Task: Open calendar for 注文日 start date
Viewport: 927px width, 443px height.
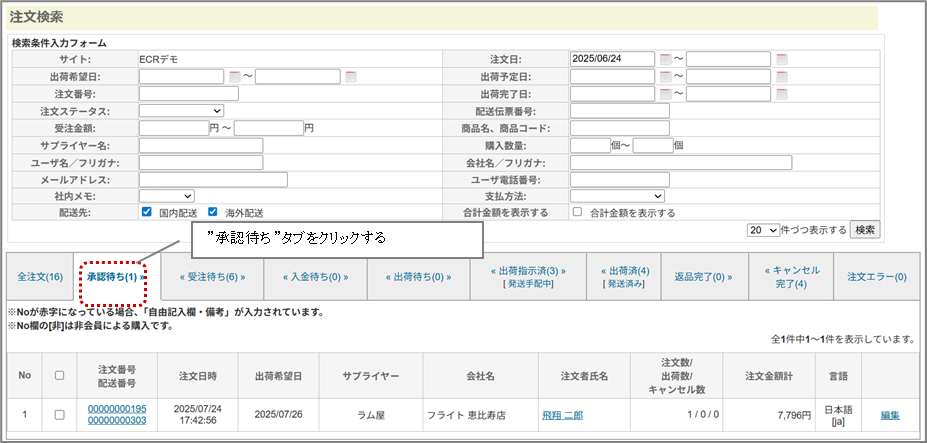Action: [x=665, y=59]
